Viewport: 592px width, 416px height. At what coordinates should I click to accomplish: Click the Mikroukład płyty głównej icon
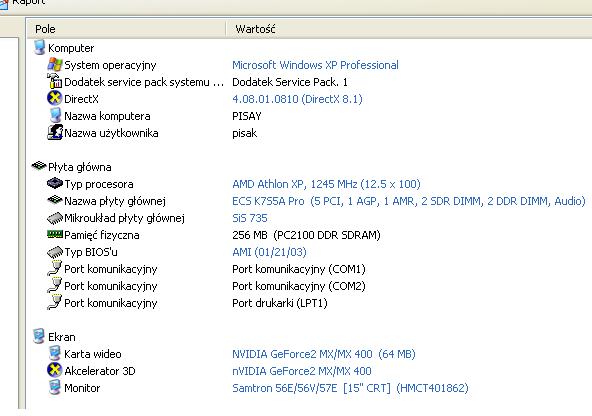[55, 218]
